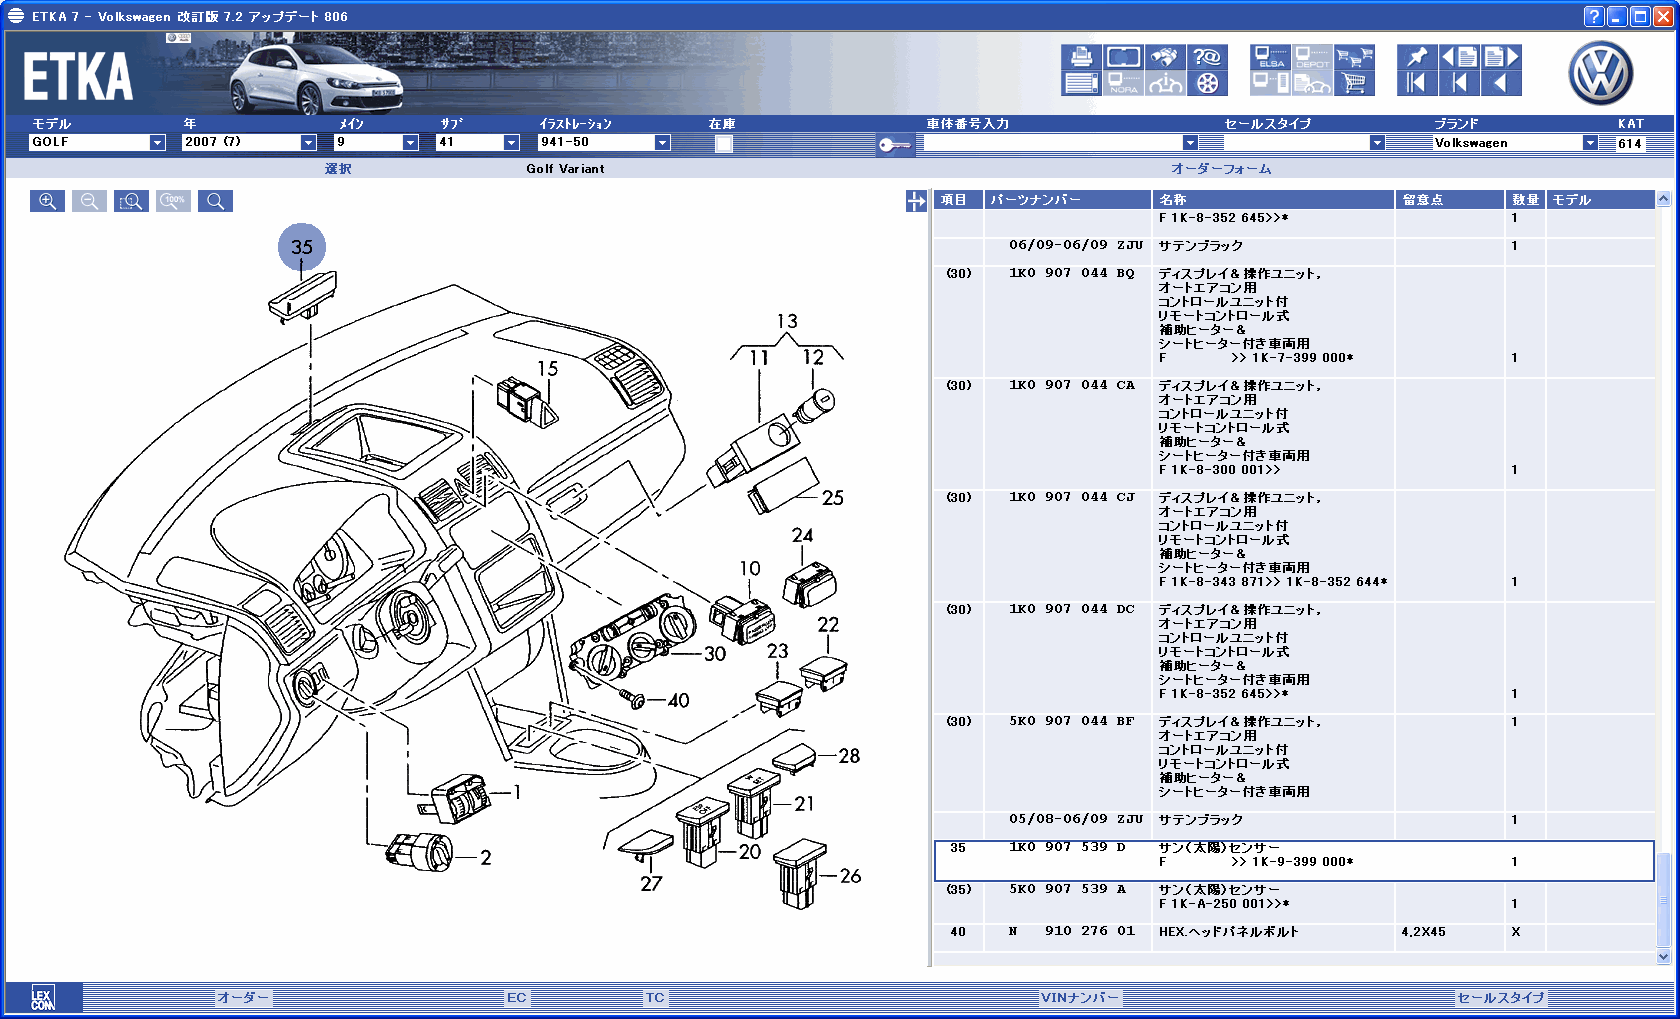Reset illustration zoom to 100%
Image resolution: width=1680 pixels, height=1019 pixels.
point(173,201)
